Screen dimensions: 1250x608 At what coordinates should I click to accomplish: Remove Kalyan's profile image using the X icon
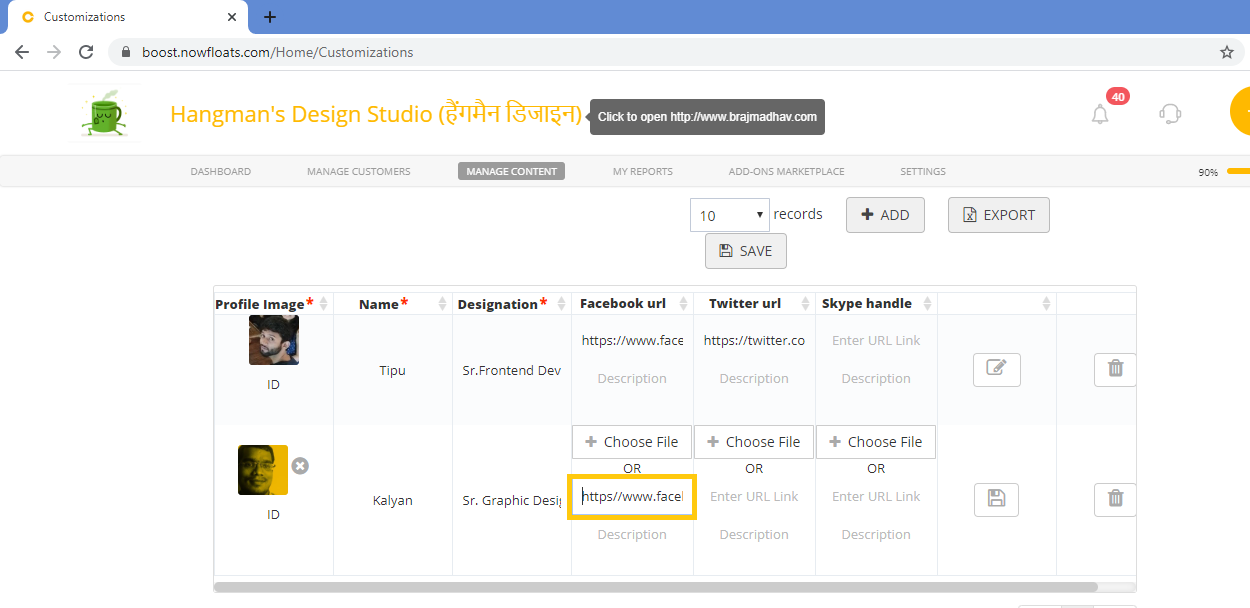(300, 466)
